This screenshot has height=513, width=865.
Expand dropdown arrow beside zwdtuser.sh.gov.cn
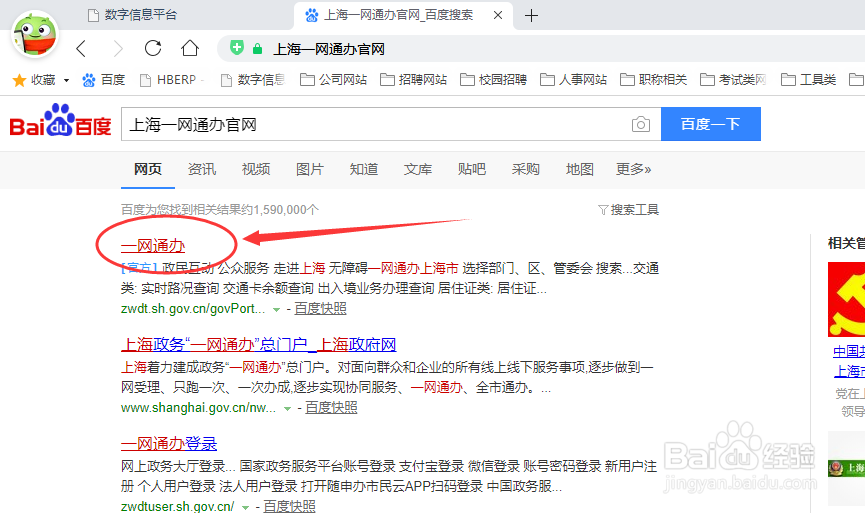[245, 507]
